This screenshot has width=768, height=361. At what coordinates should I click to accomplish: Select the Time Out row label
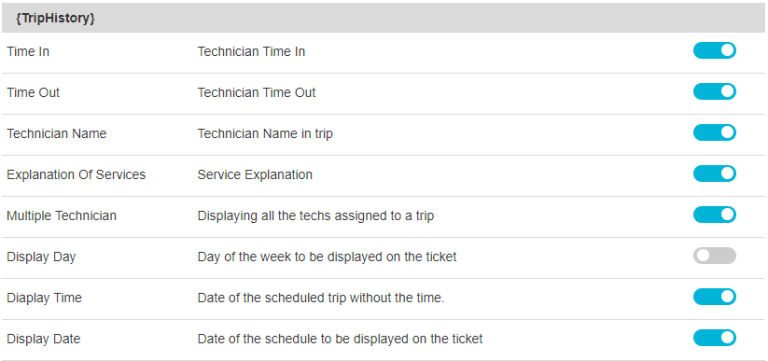(33, 93)
